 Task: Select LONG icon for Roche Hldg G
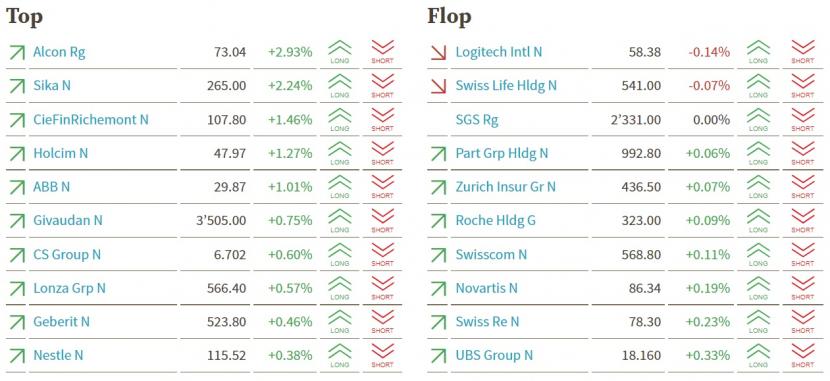(x=758, y=221)
